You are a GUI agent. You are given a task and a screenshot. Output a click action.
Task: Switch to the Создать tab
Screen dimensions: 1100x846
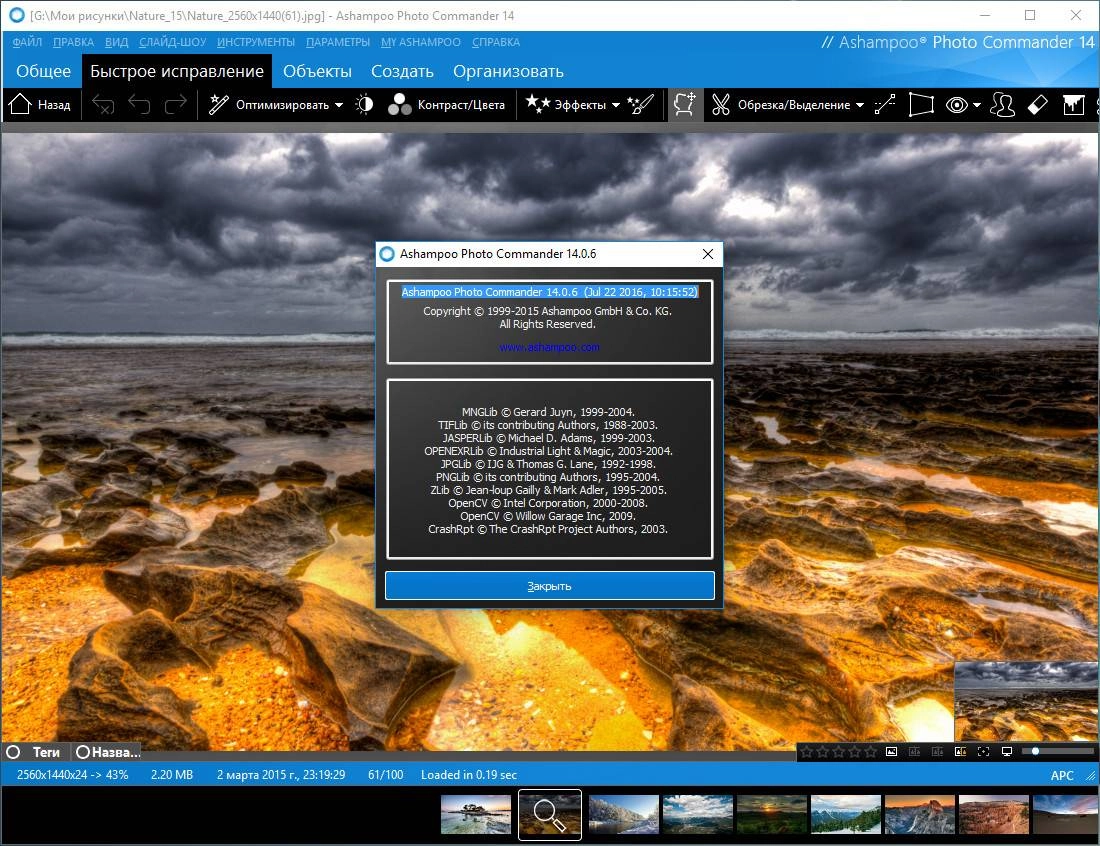pyautogui.click(x=402, y=72)
